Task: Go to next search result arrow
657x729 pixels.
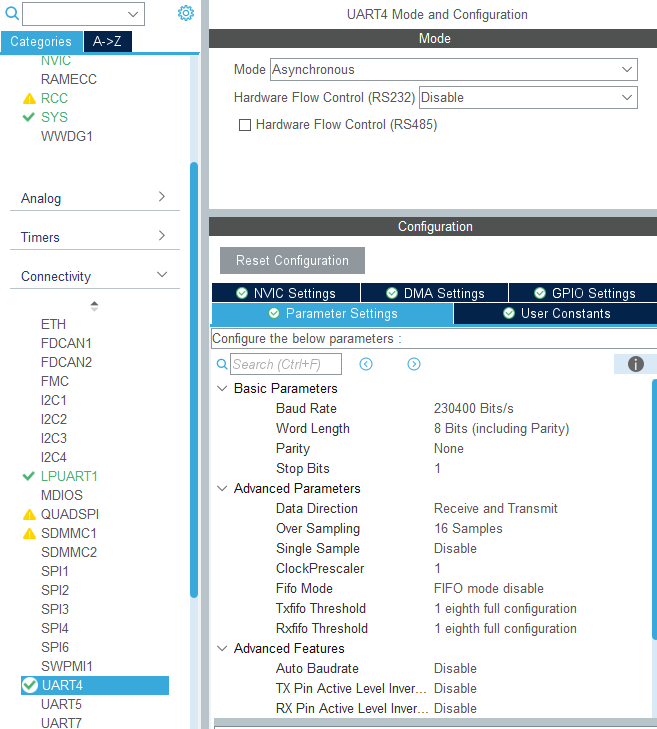Action: point(414,364)
